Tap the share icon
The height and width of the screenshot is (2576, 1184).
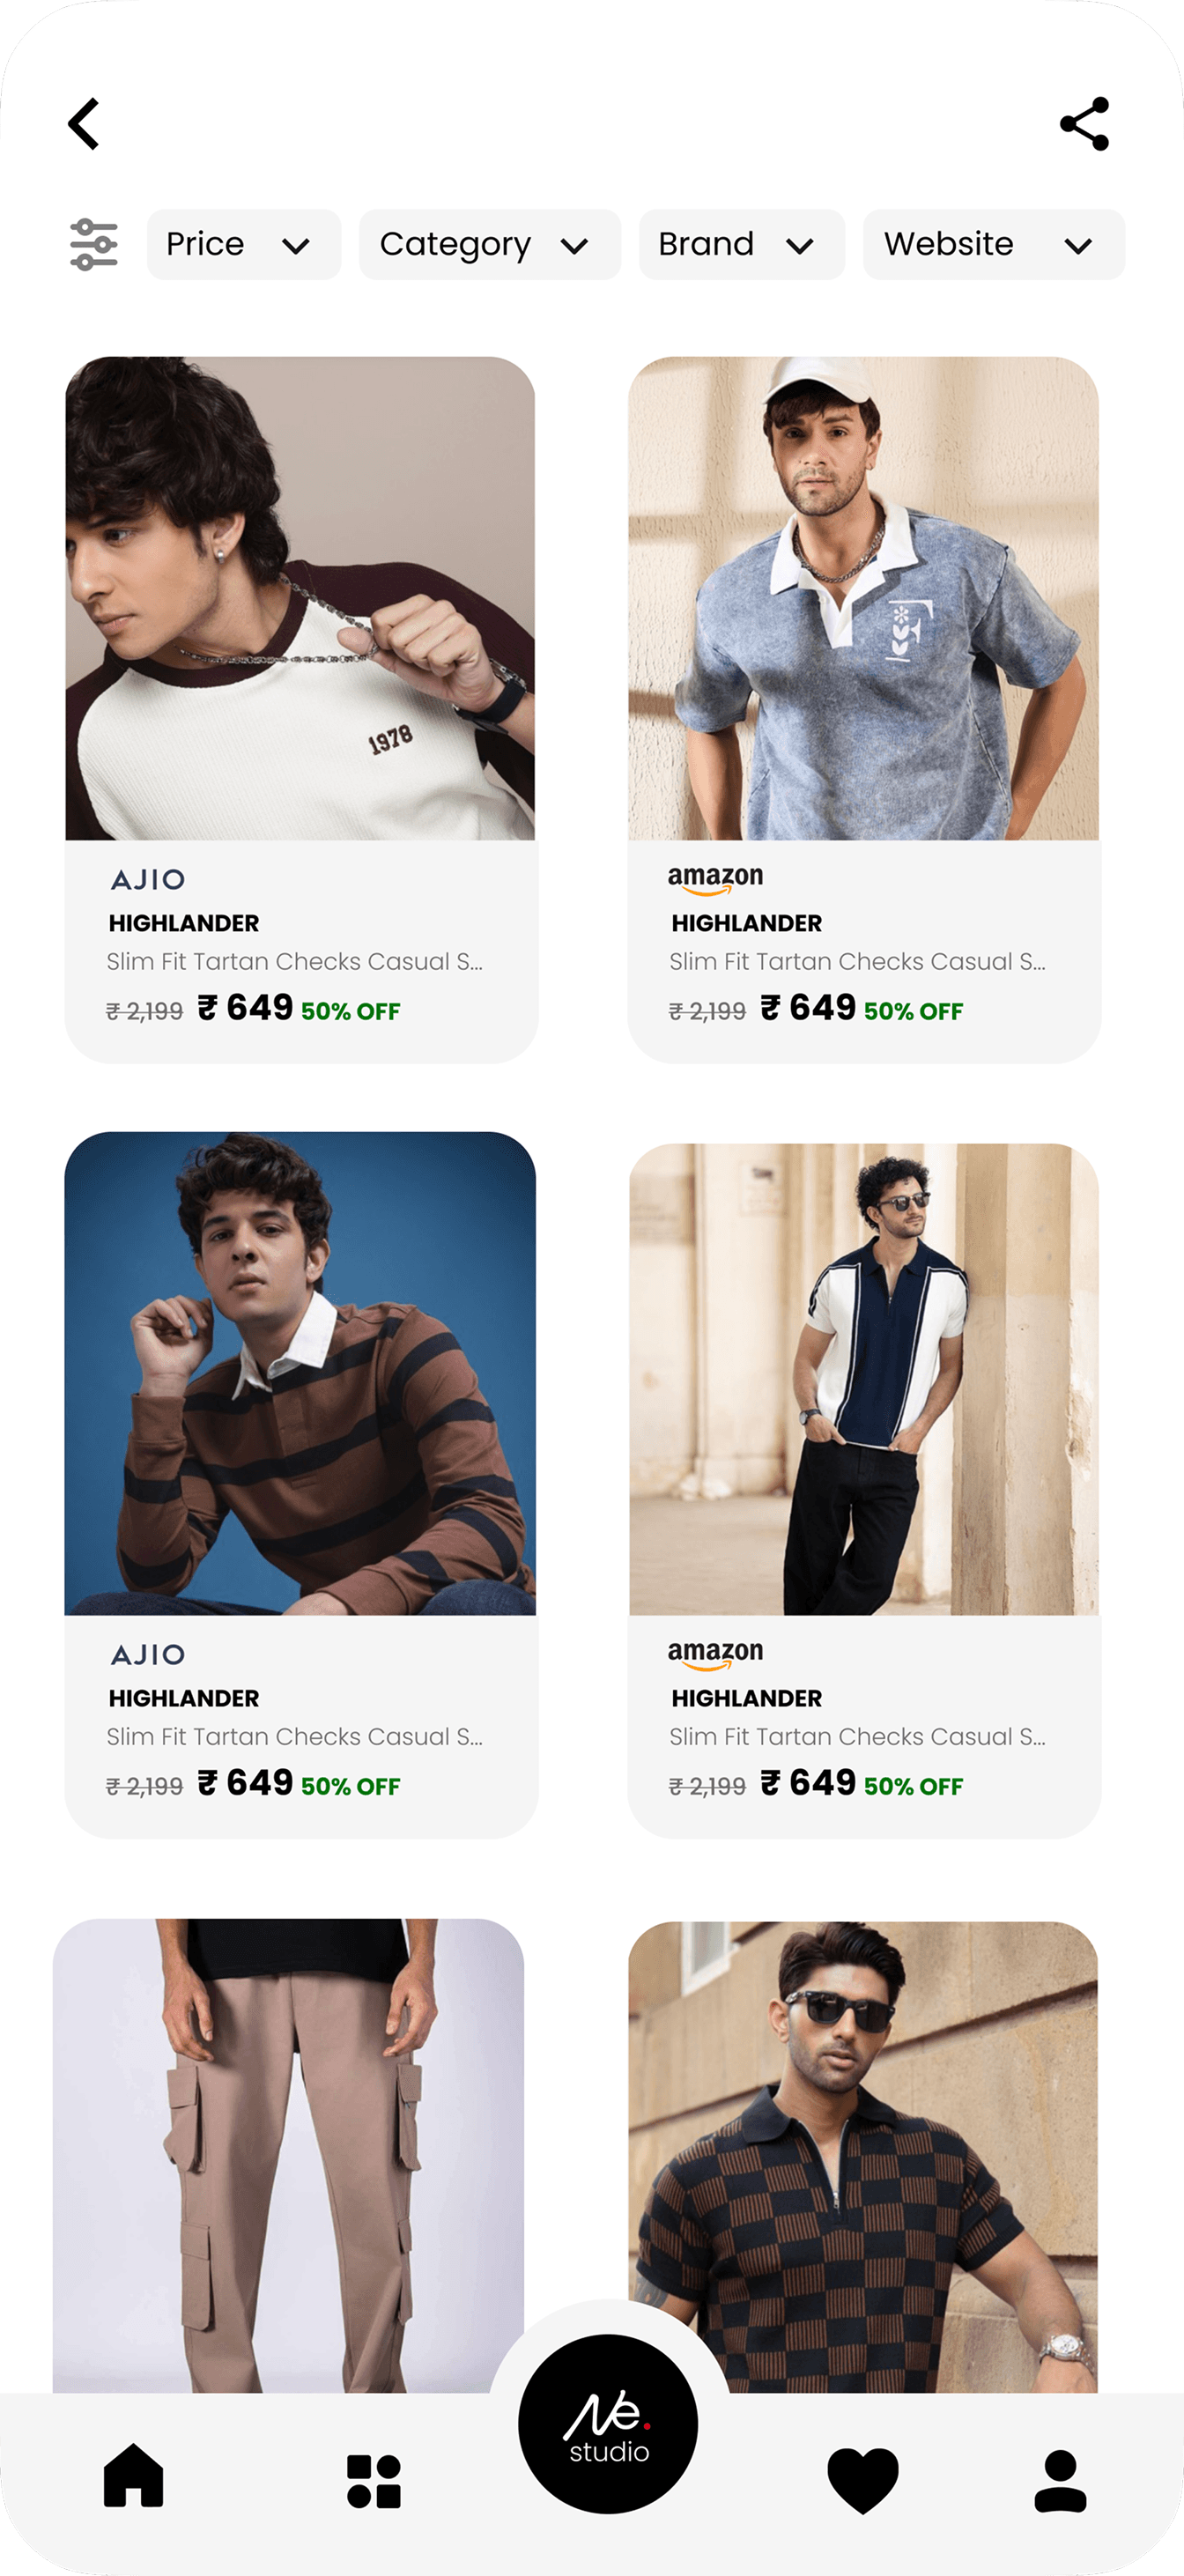point(1085,124)
